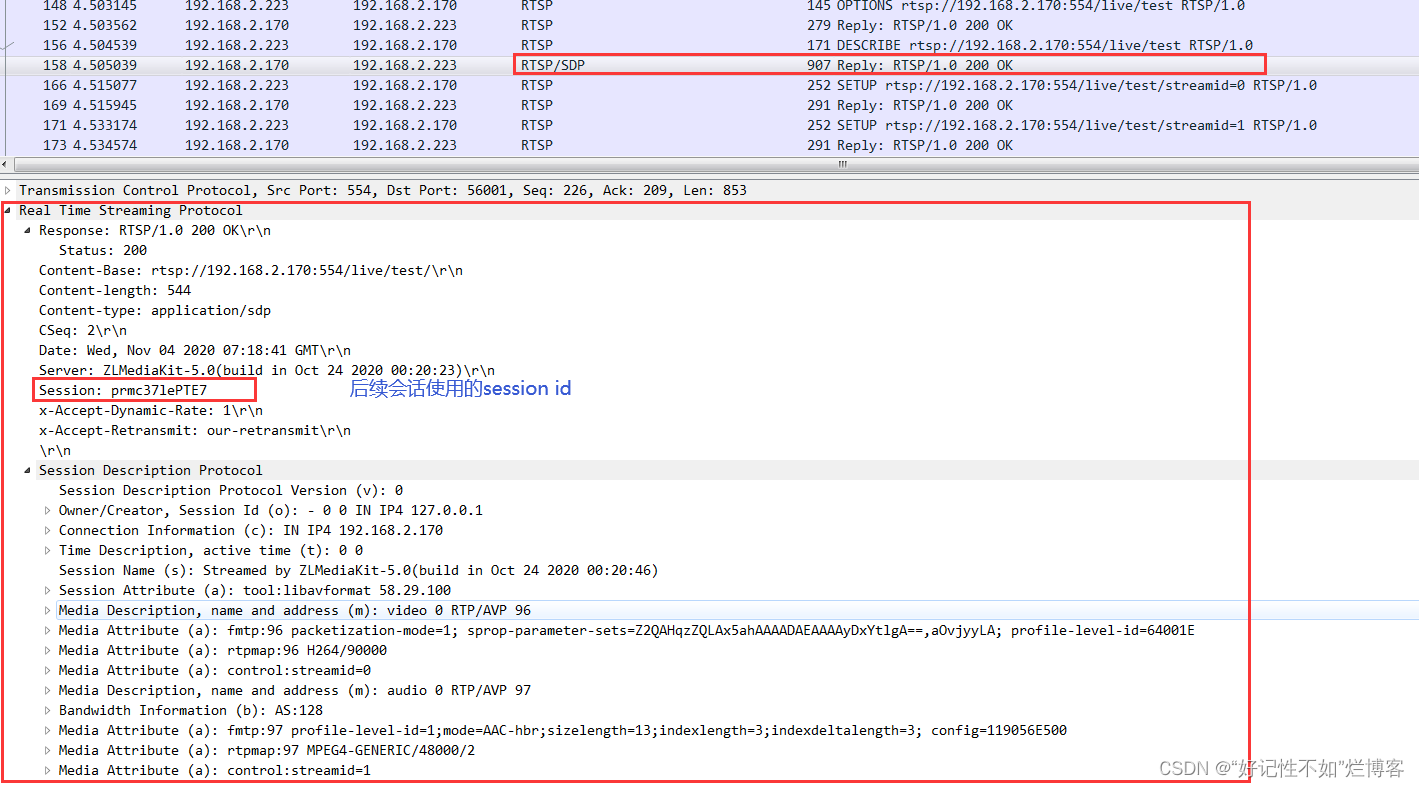Select the Content-length: 544 line
The image size is (1419, 788).
point(115,290)
